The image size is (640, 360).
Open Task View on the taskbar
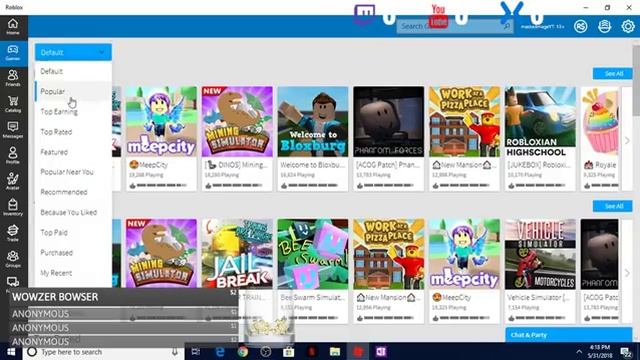coord(196,351)
